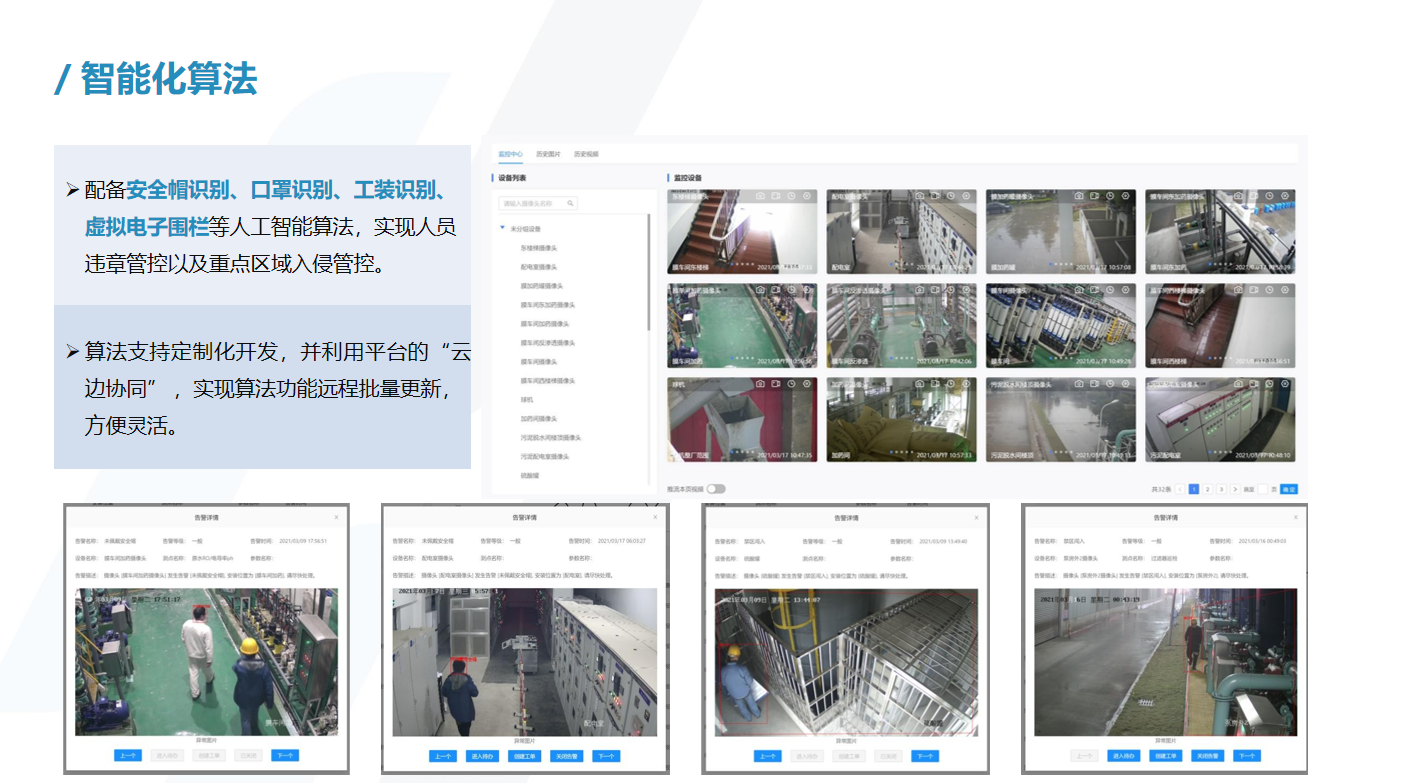Go to next page in pagination

(1236, 489)
